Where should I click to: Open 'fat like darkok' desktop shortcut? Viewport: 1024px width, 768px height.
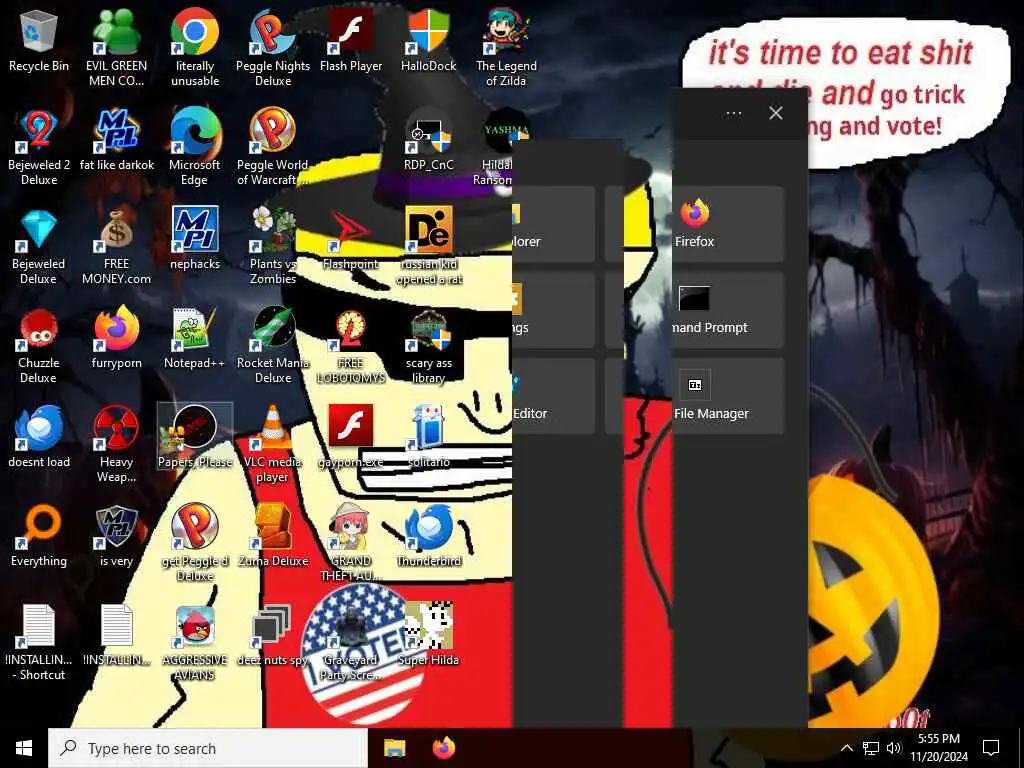[x=116, y=140]
